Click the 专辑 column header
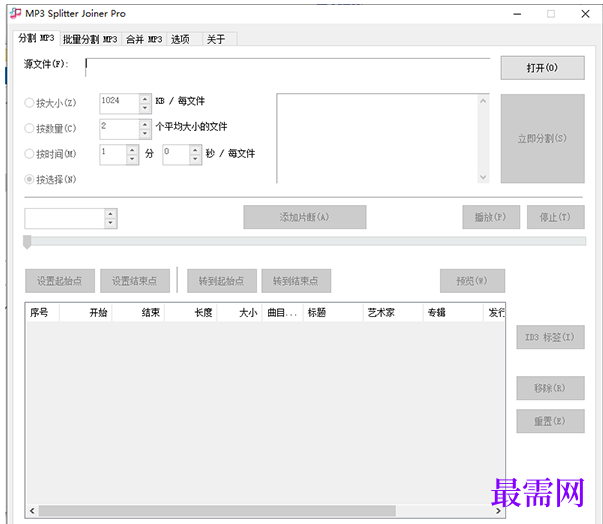Screen dimensions: 603x524 tap(453, 313)
